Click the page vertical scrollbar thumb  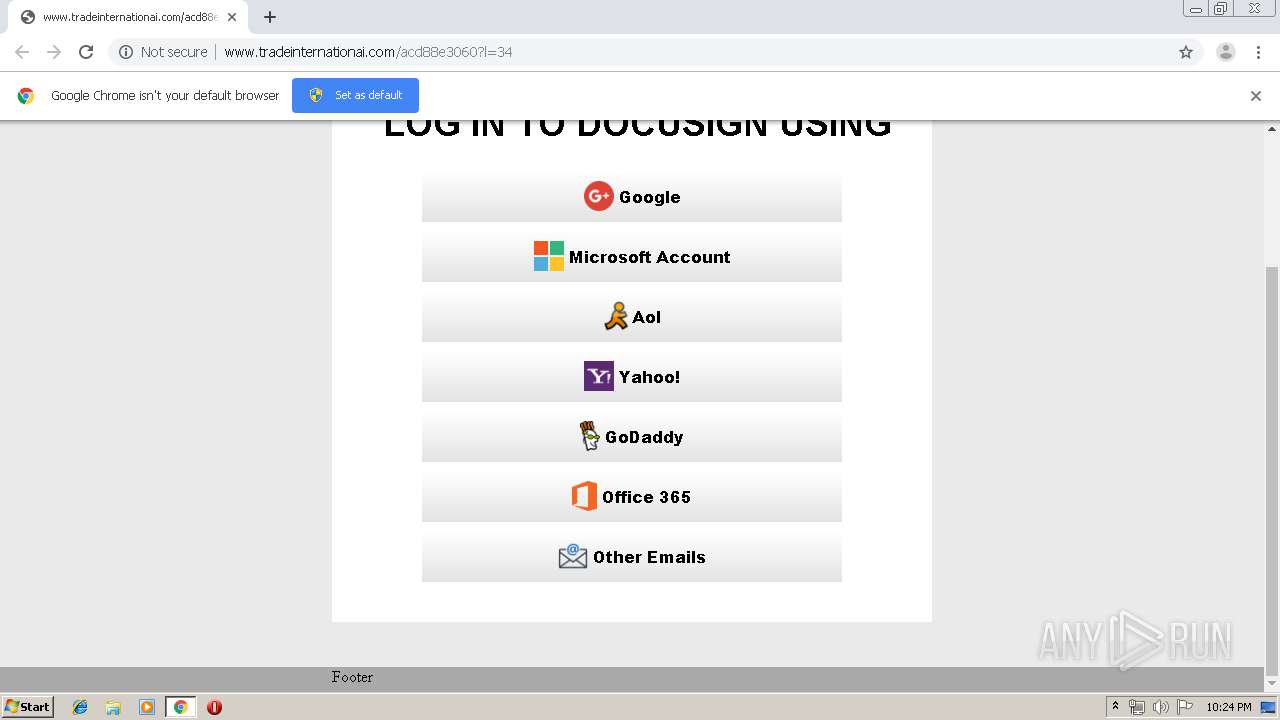[x=1272, y=470]
